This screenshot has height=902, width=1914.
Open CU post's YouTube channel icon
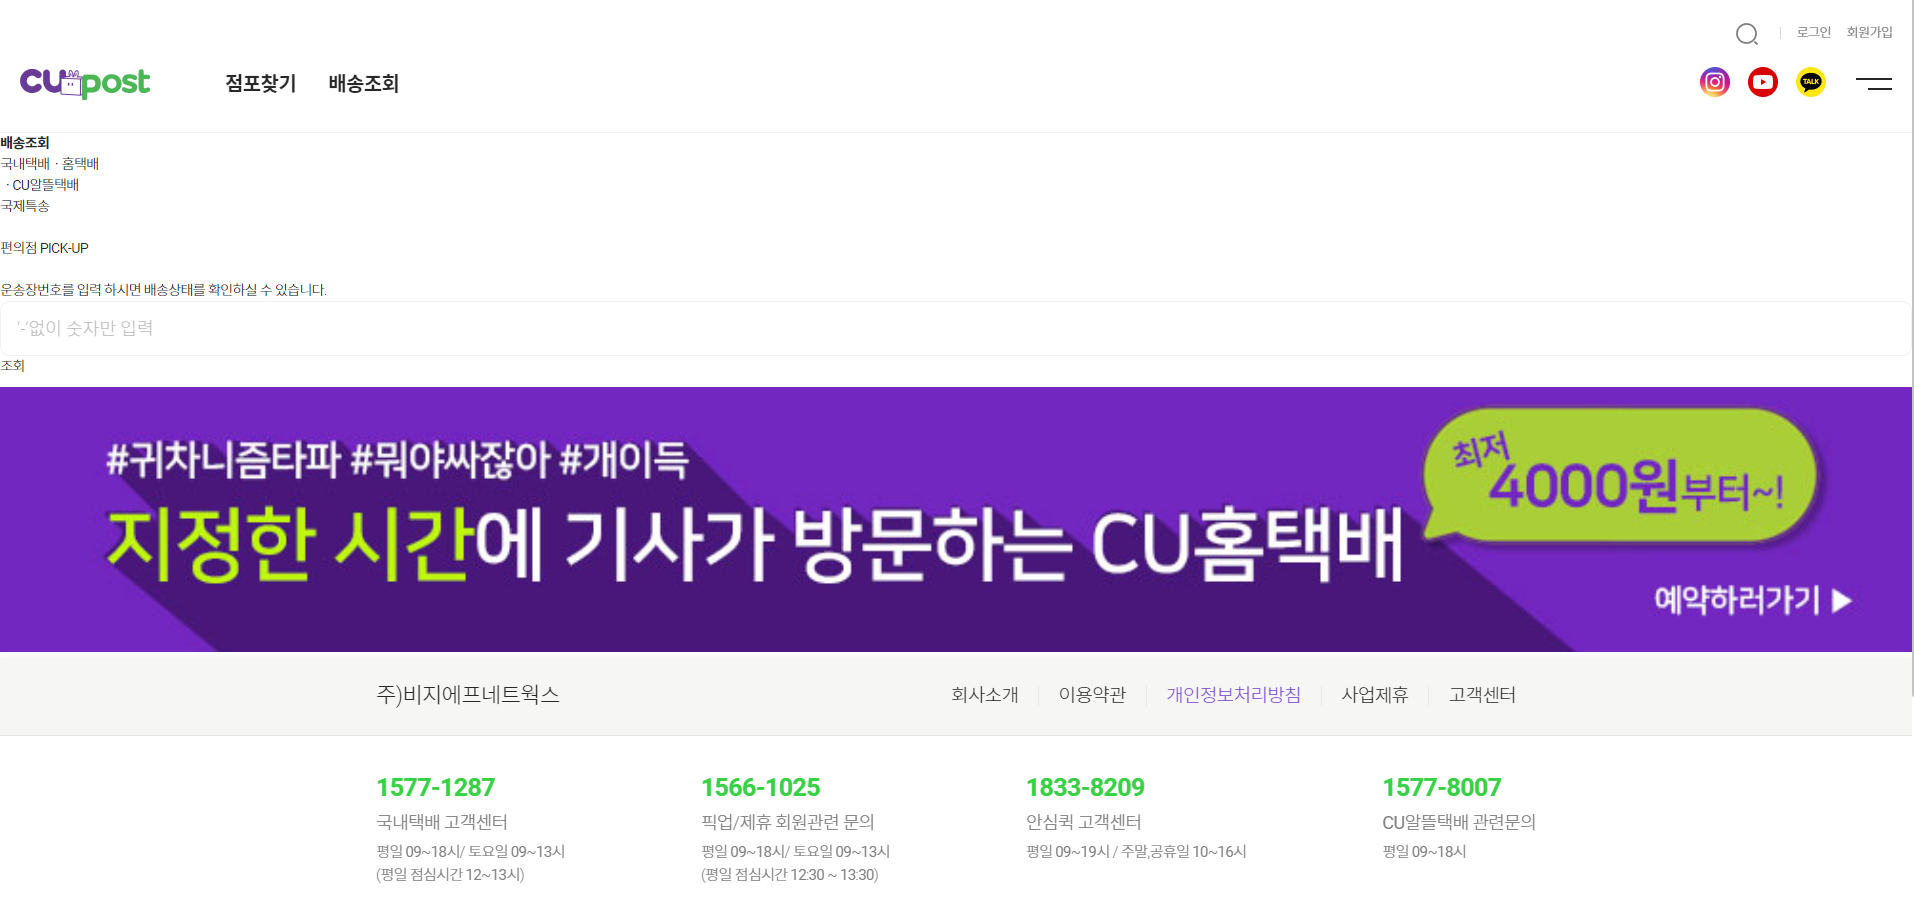coord(1763,82)
